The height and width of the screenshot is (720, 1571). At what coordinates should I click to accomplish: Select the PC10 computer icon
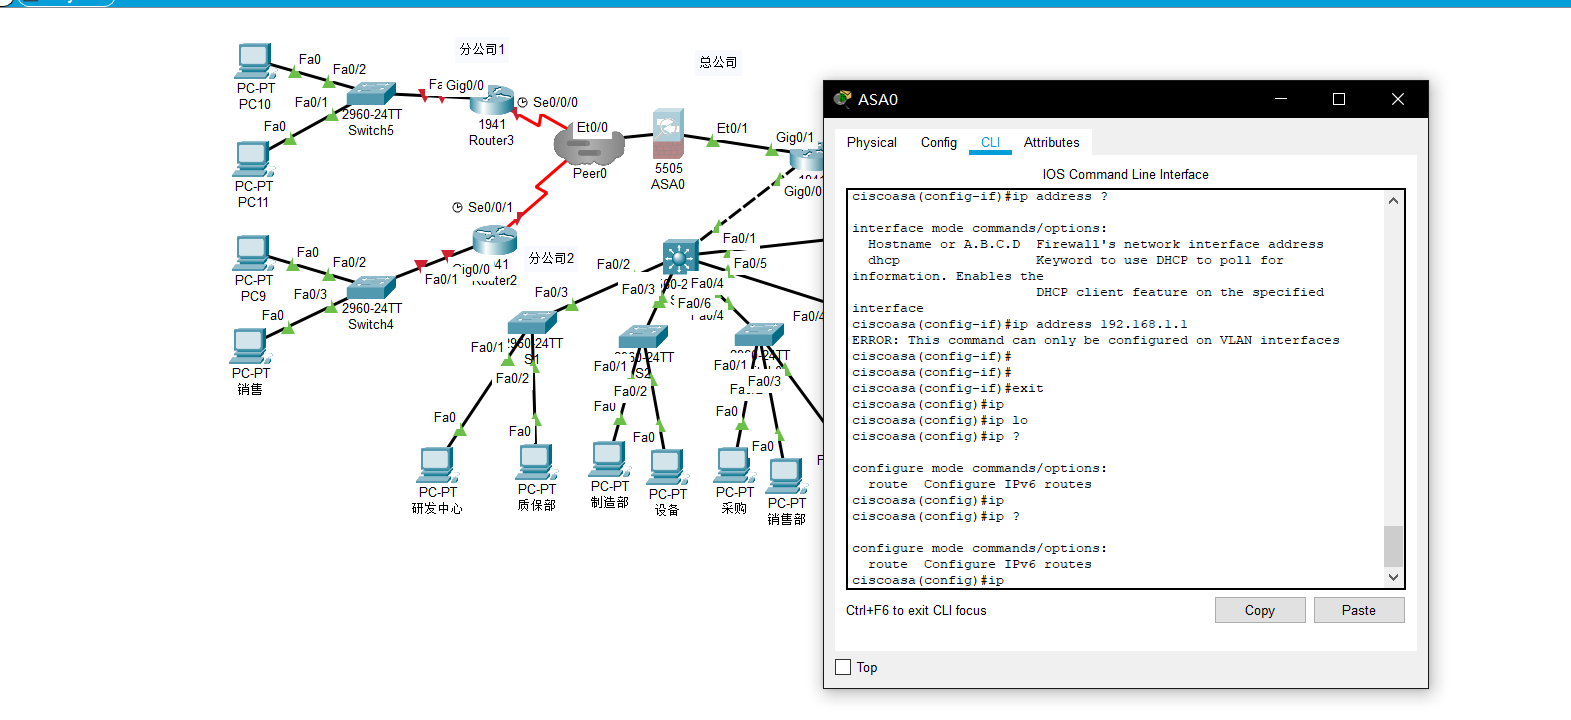[254, 61]
